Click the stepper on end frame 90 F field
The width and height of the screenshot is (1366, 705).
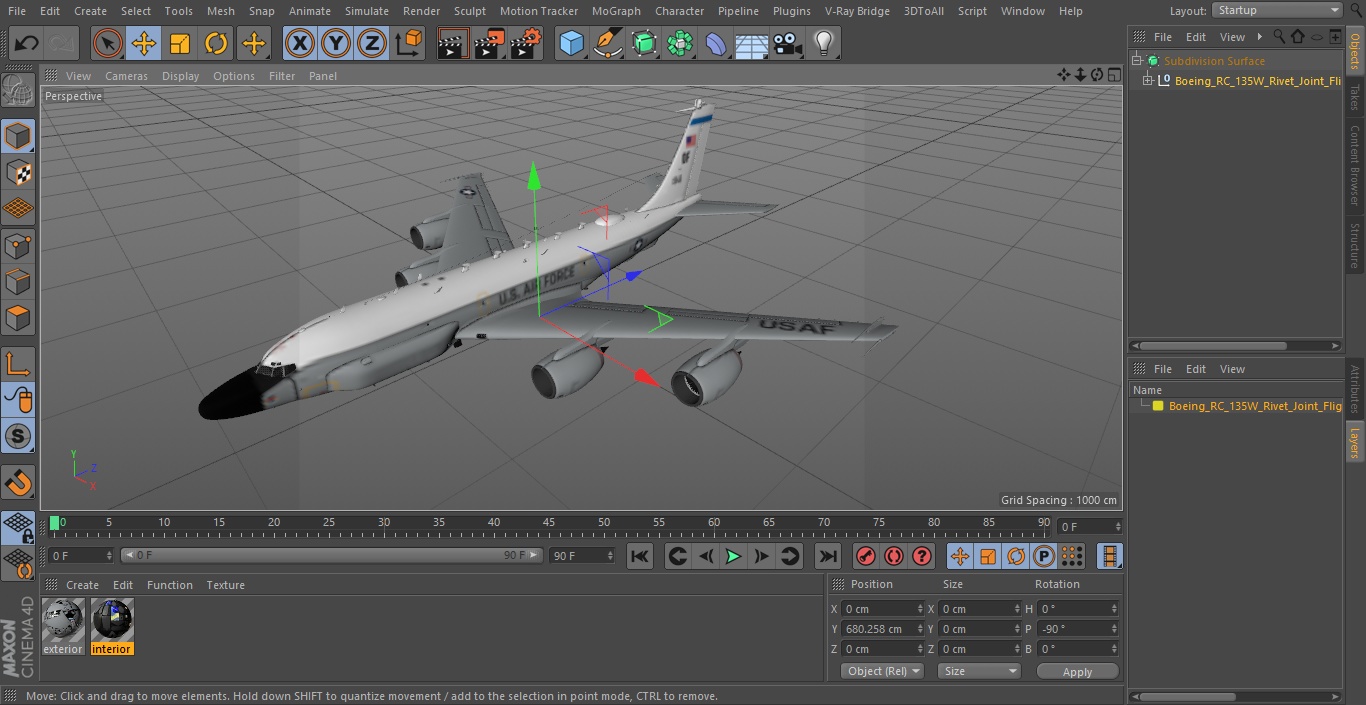pyautogui.click(x=609, y=555)
